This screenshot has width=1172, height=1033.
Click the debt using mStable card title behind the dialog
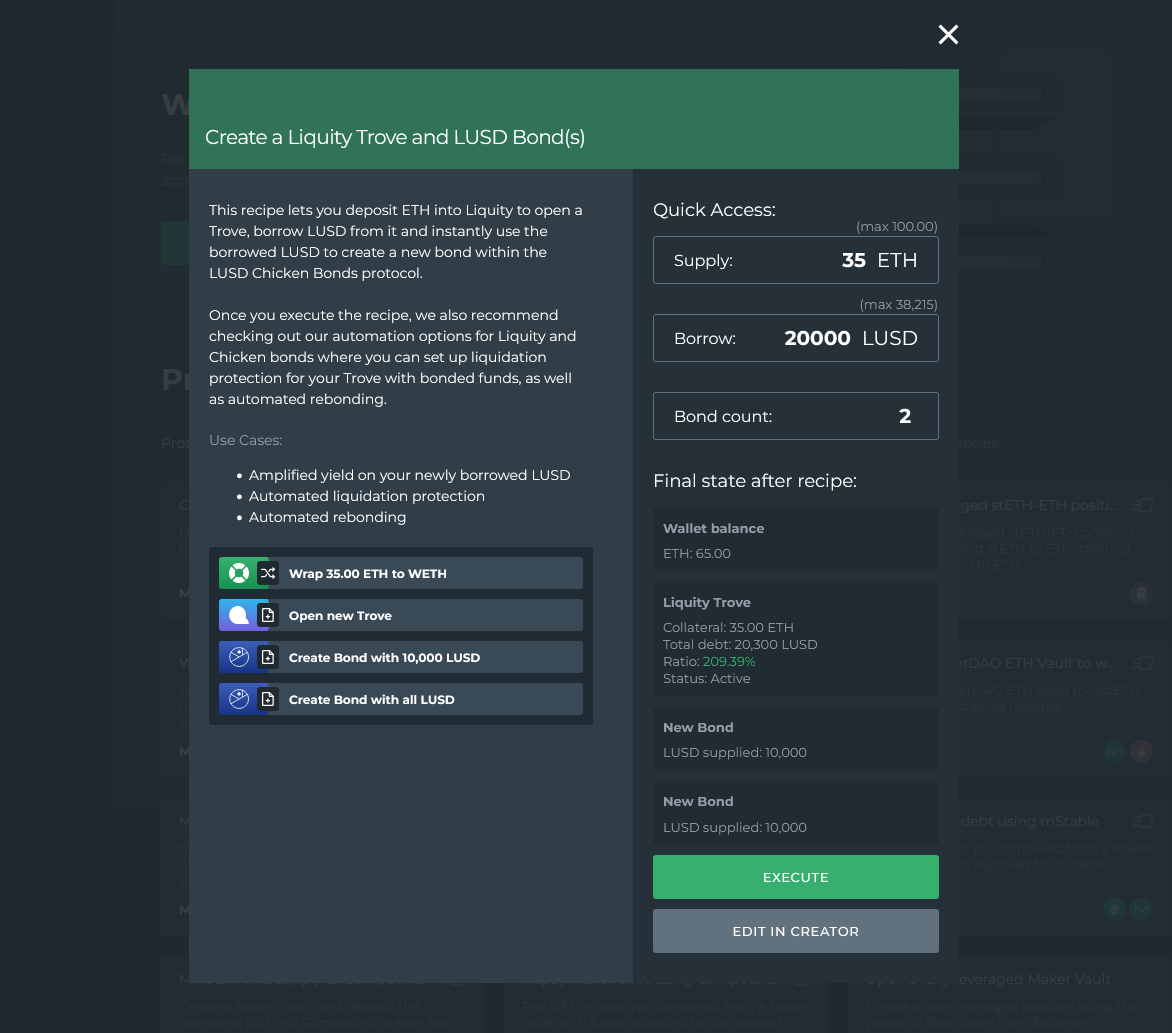click(1029, 821)
